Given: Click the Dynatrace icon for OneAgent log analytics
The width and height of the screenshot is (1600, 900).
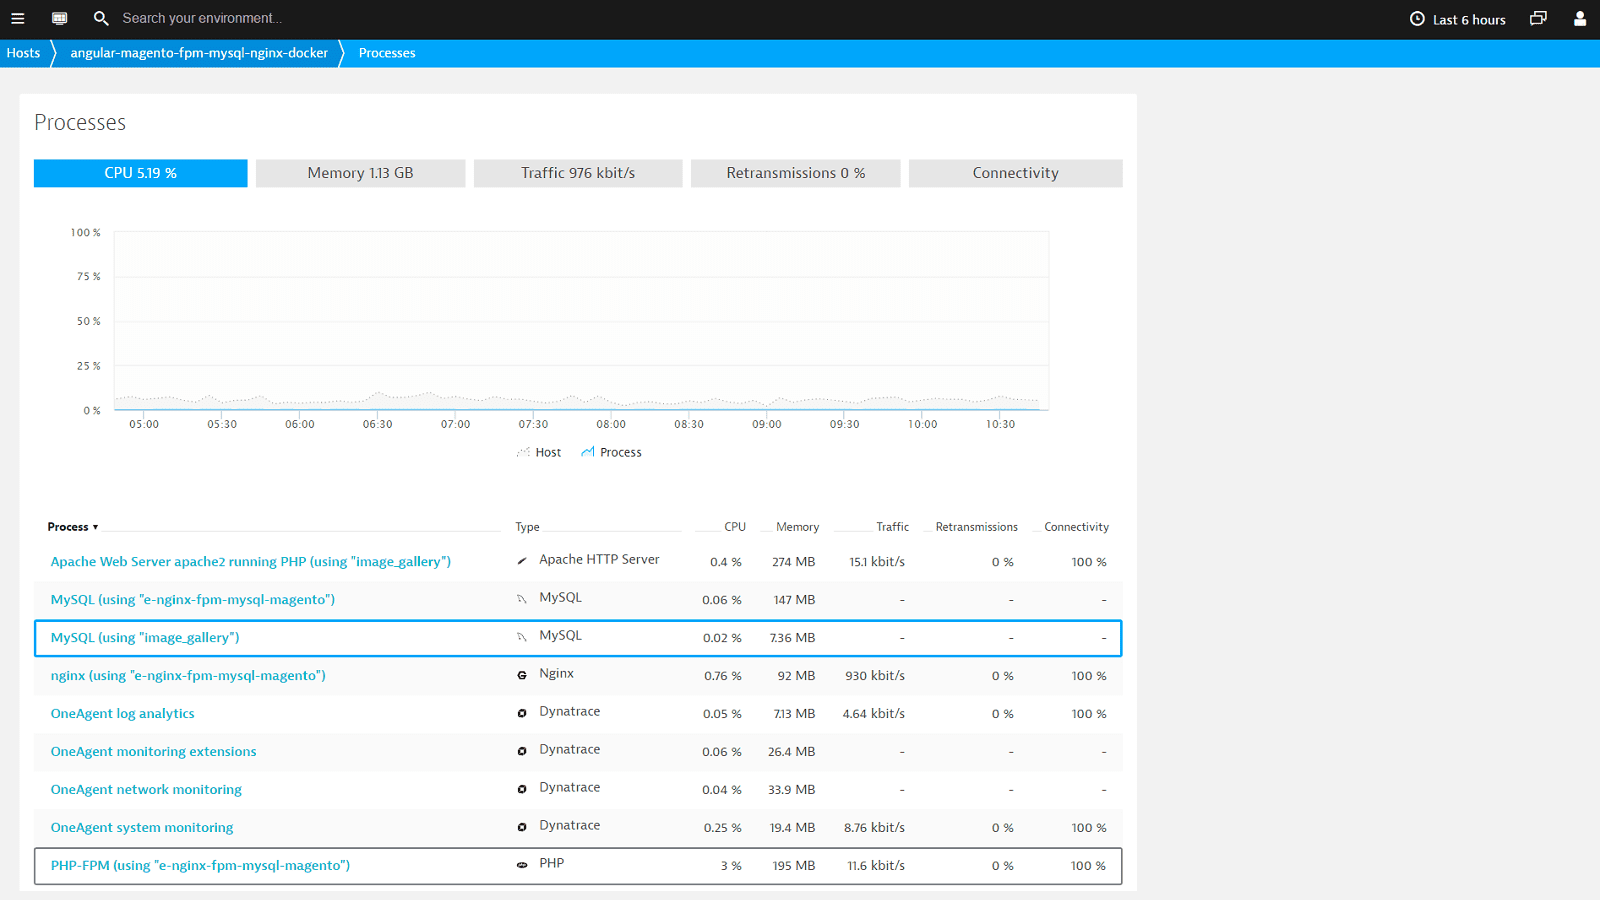Looking at the screenshot, I should pyautogui.click(x=522, y=713).
